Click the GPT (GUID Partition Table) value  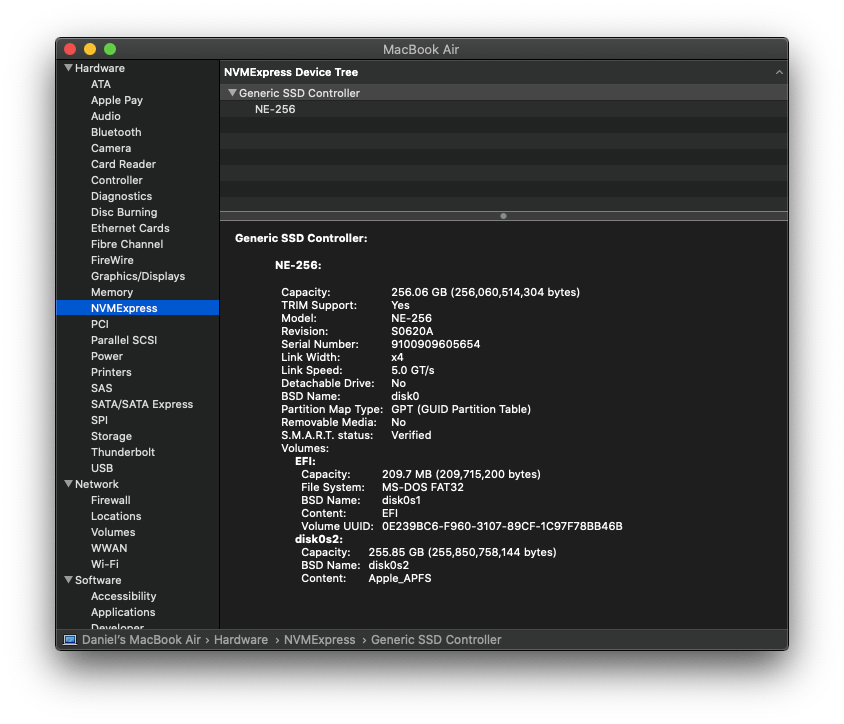pyautogui.click(x=461, y=409)
